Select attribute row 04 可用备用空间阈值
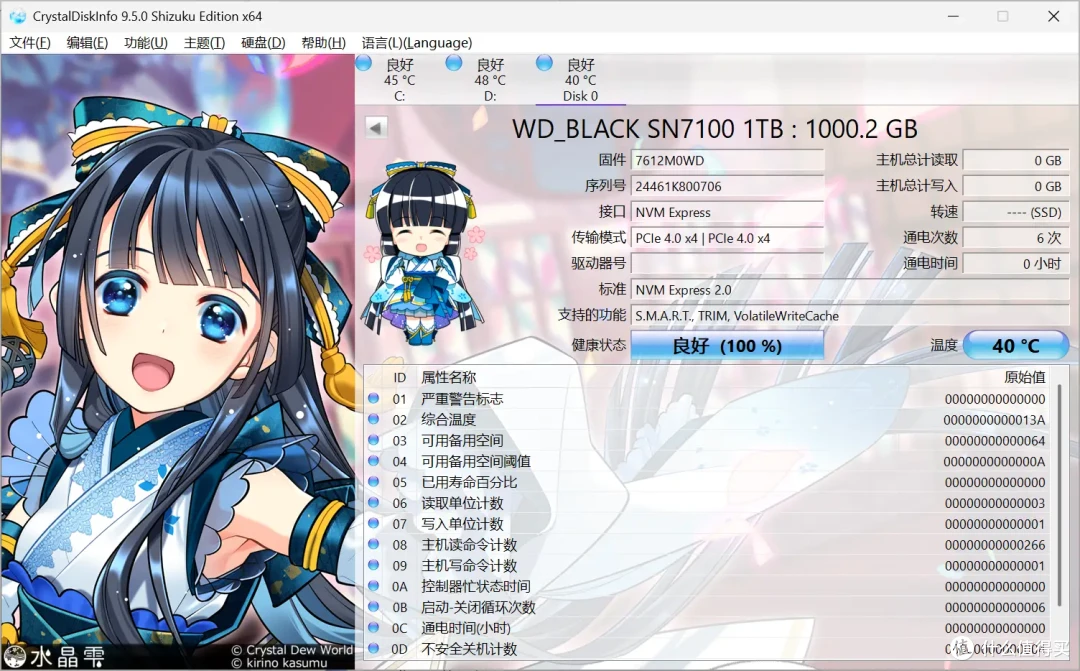The height and width of the screenshot is (671, 1080). 707,462
